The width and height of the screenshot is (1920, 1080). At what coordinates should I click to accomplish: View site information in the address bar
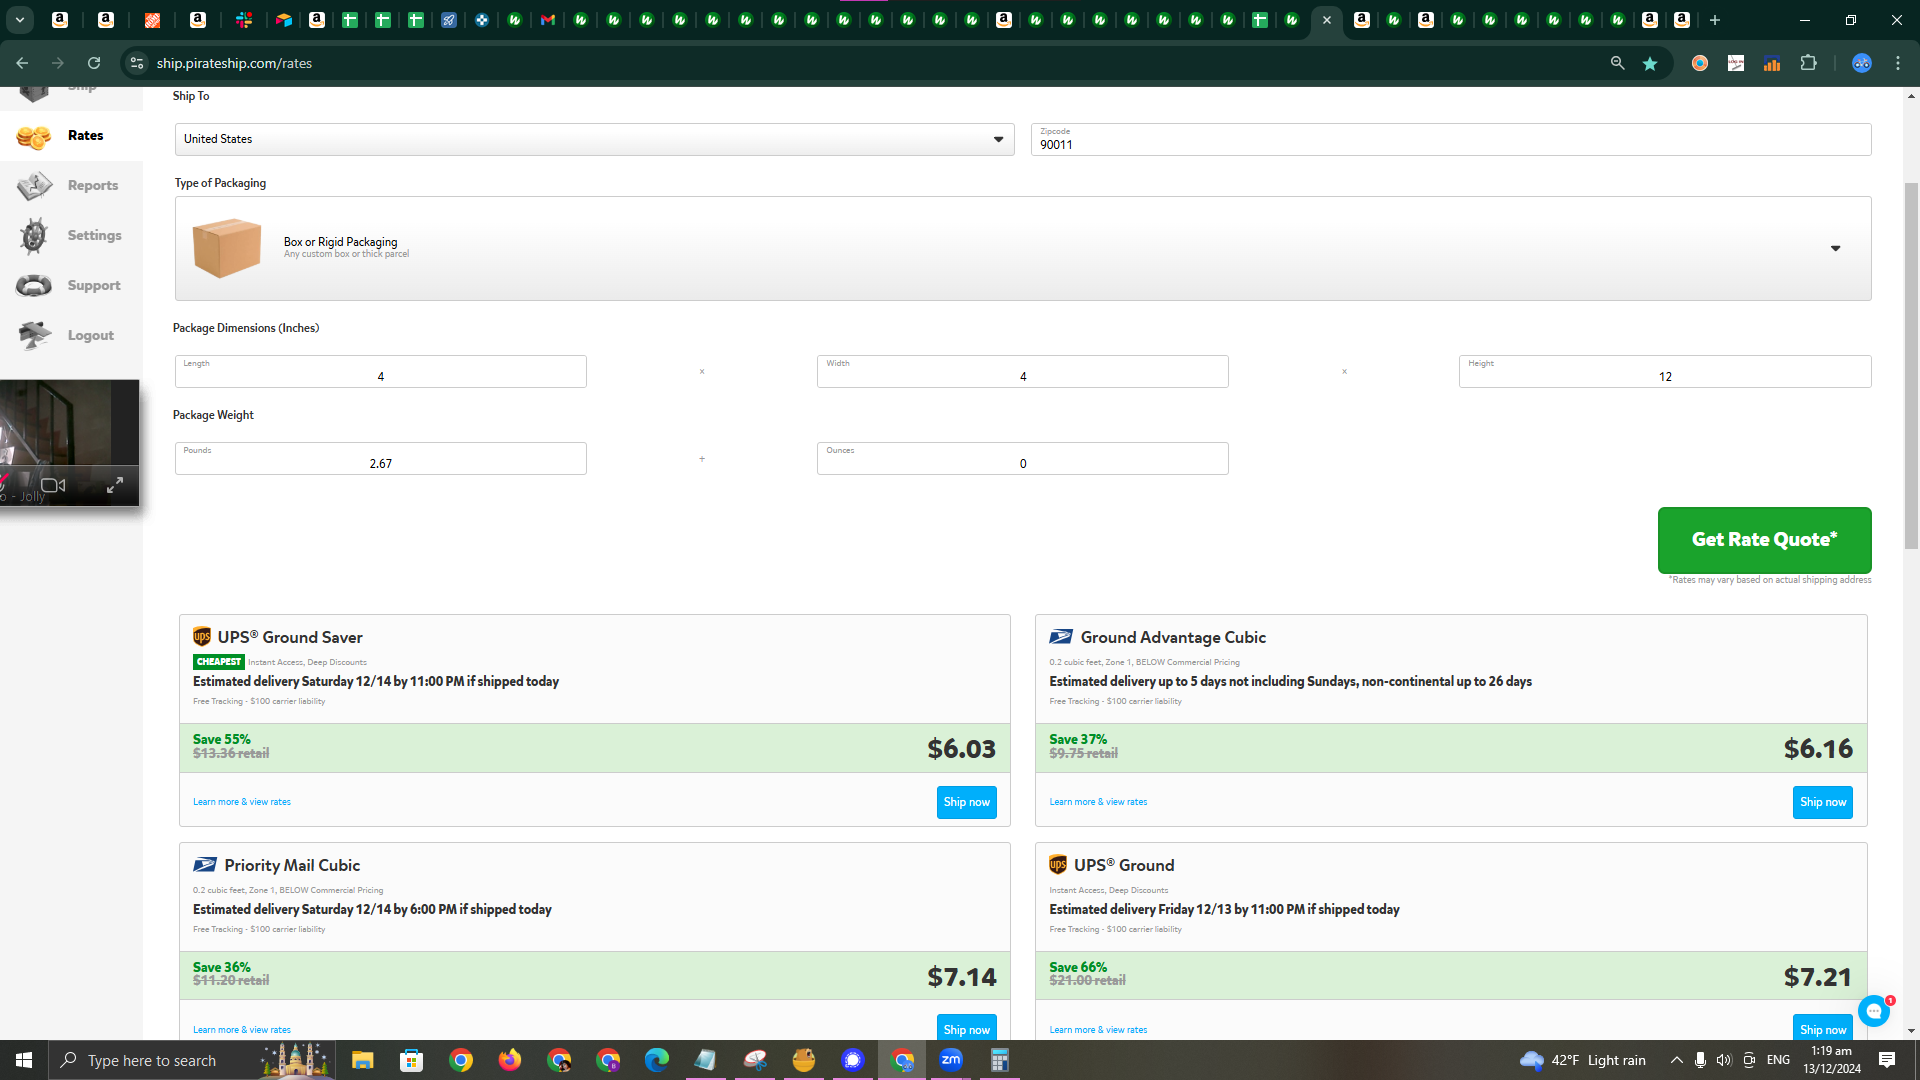coord(137,63)
